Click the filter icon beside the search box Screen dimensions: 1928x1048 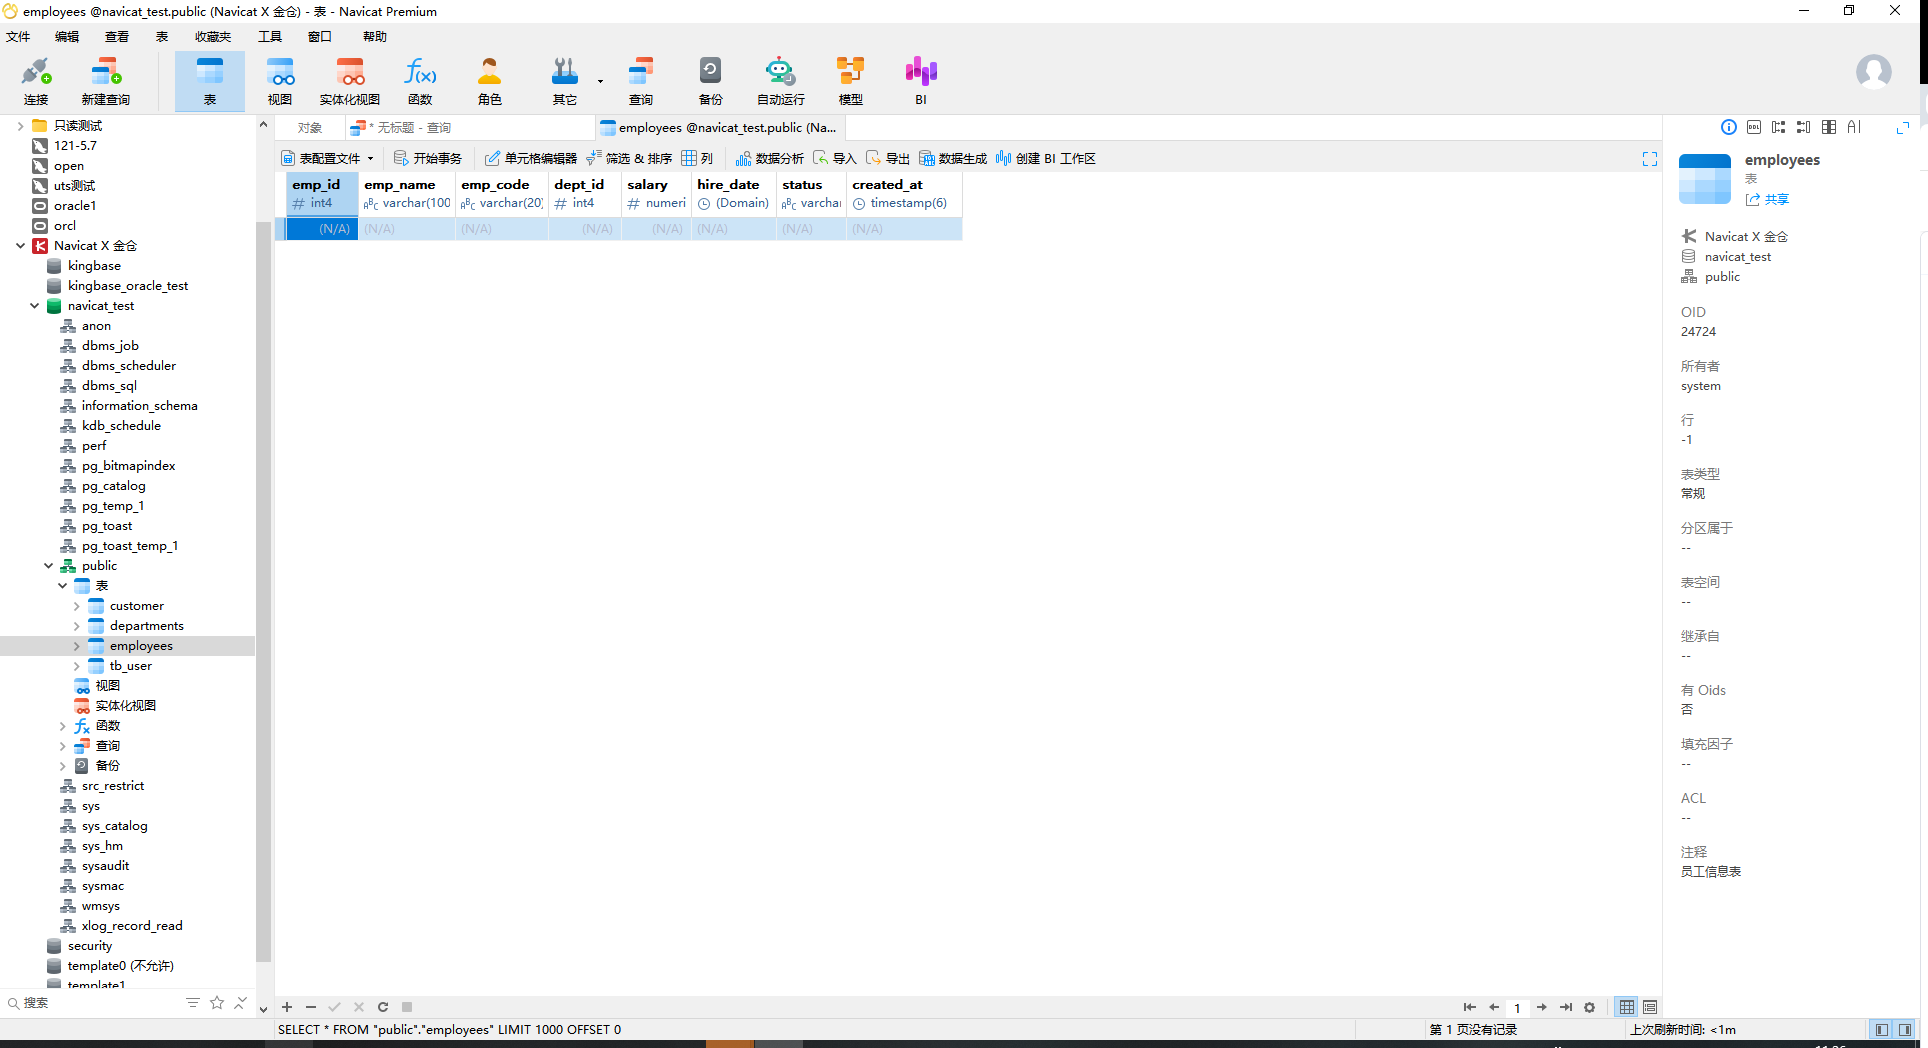coord(193,1002)
